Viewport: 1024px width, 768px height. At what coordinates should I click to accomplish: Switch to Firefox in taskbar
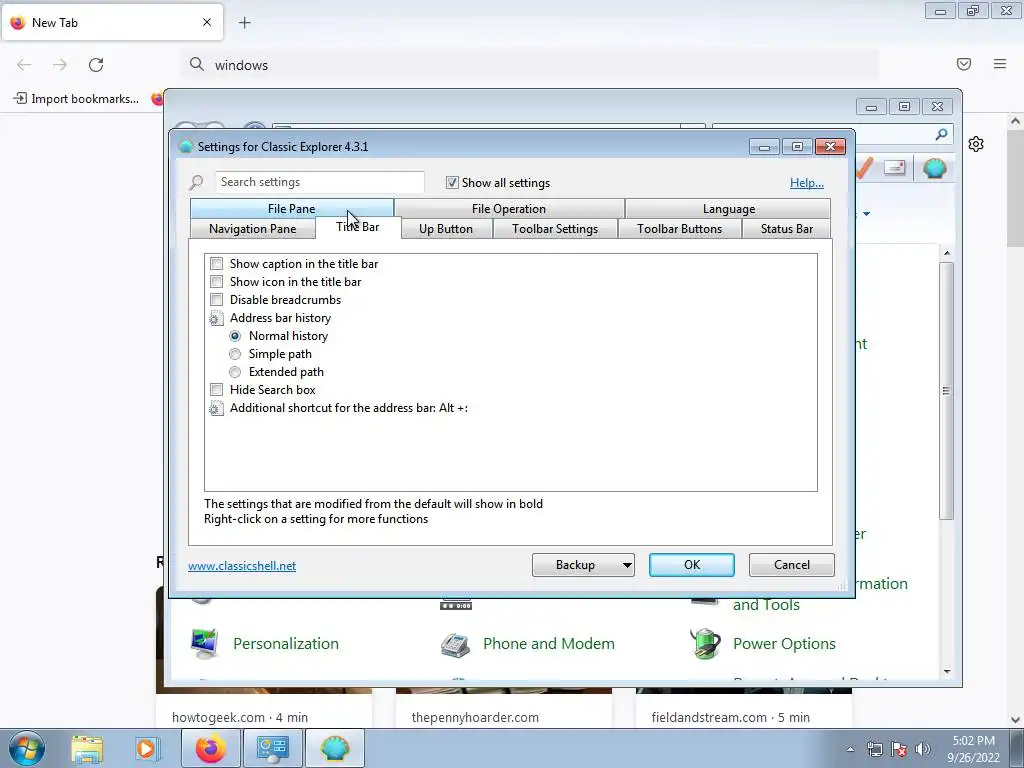[210, 748]
